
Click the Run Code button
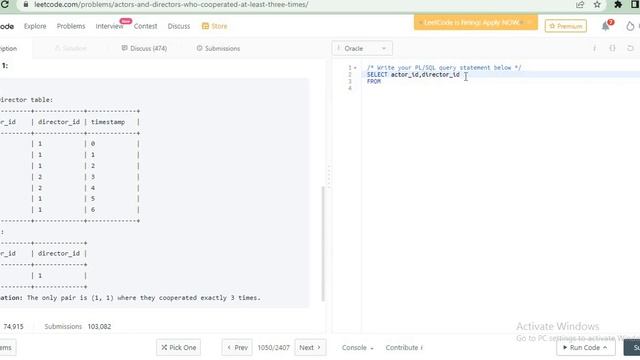[x=586, y=347]
